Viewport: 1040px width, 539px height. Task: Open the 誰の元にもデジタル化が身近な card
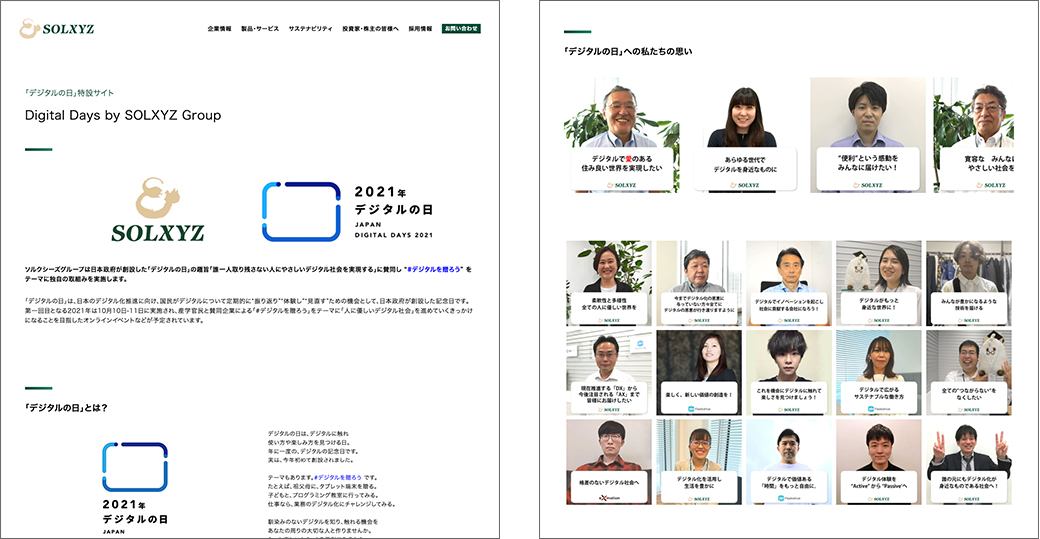pos(969,462)
